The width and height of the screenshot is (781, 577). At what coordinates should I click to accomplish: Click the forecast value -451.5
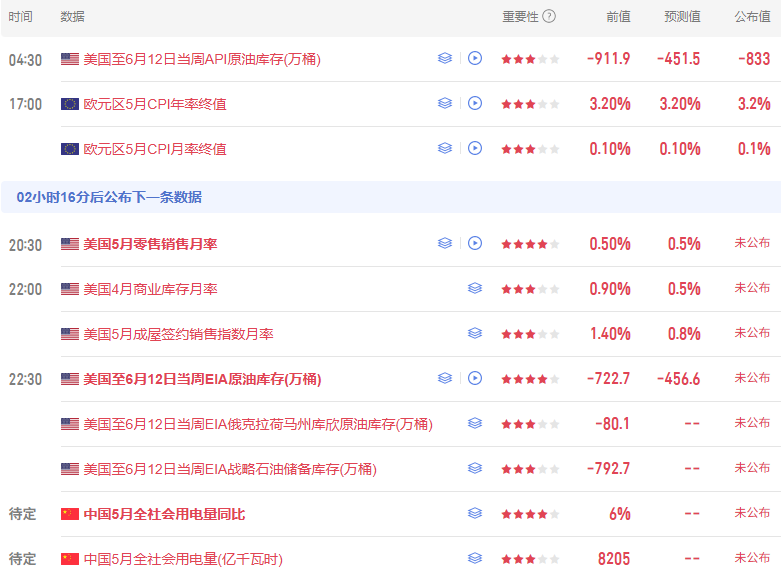[x=678, y=59]
